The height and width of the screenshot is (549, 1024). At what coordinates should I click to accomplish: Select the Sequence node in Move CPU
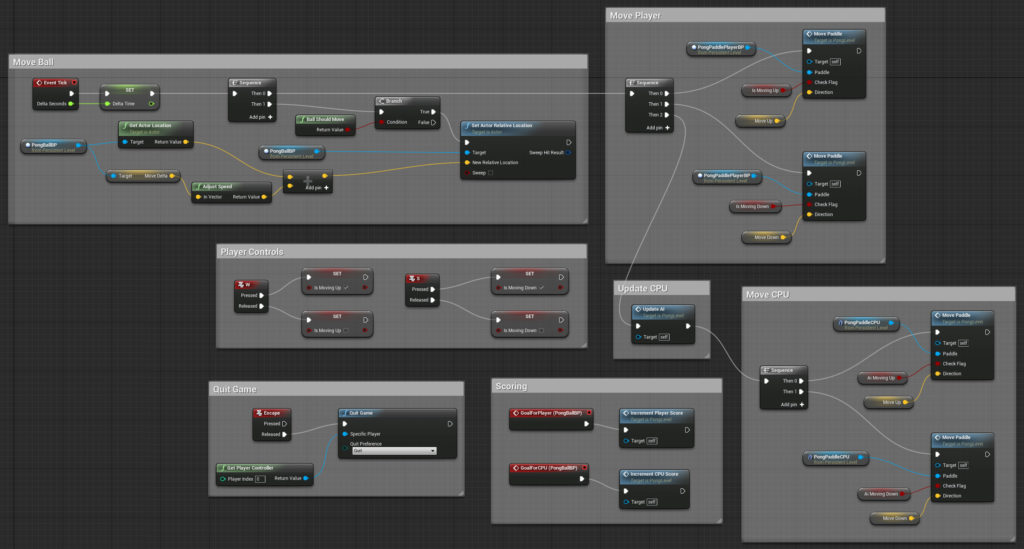coord(784,387)
